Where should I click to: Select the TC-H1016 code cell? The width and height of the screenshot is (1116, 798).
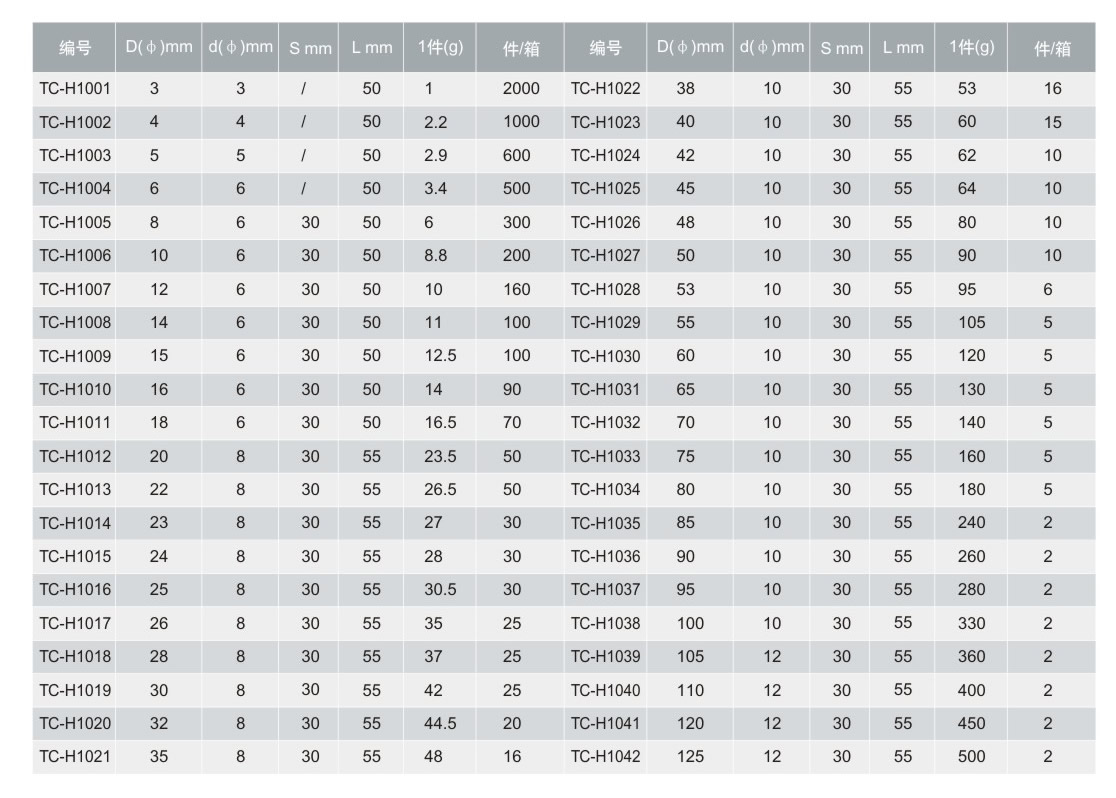(x=75, y=590)
